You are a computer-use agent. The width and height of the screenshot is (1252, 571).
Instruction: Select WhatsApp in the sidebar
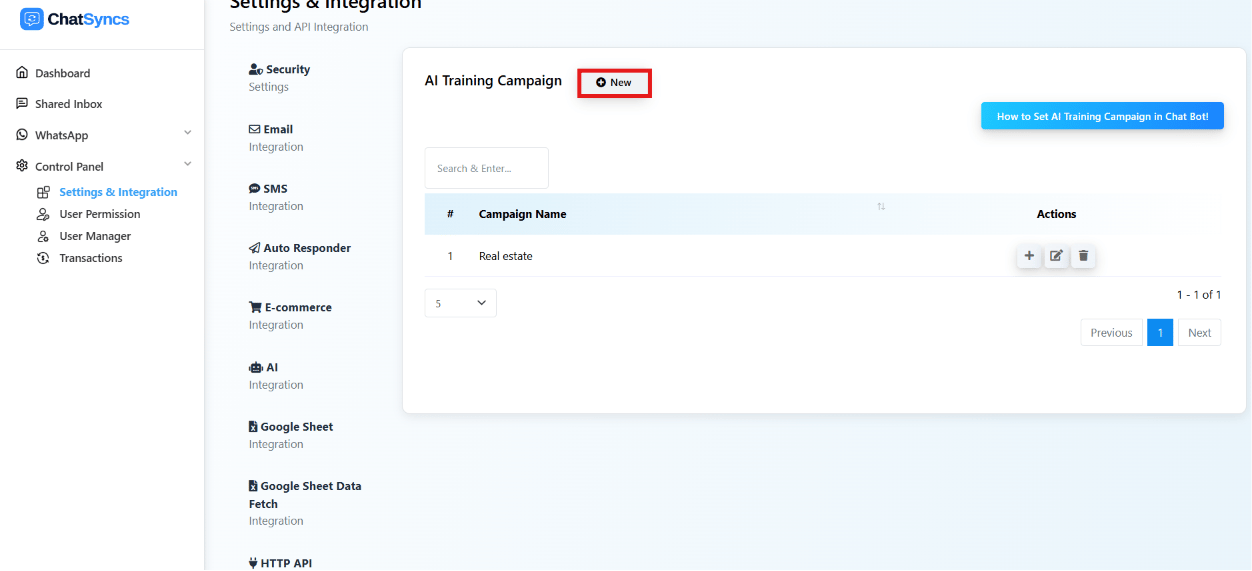(x=61, y=135)
